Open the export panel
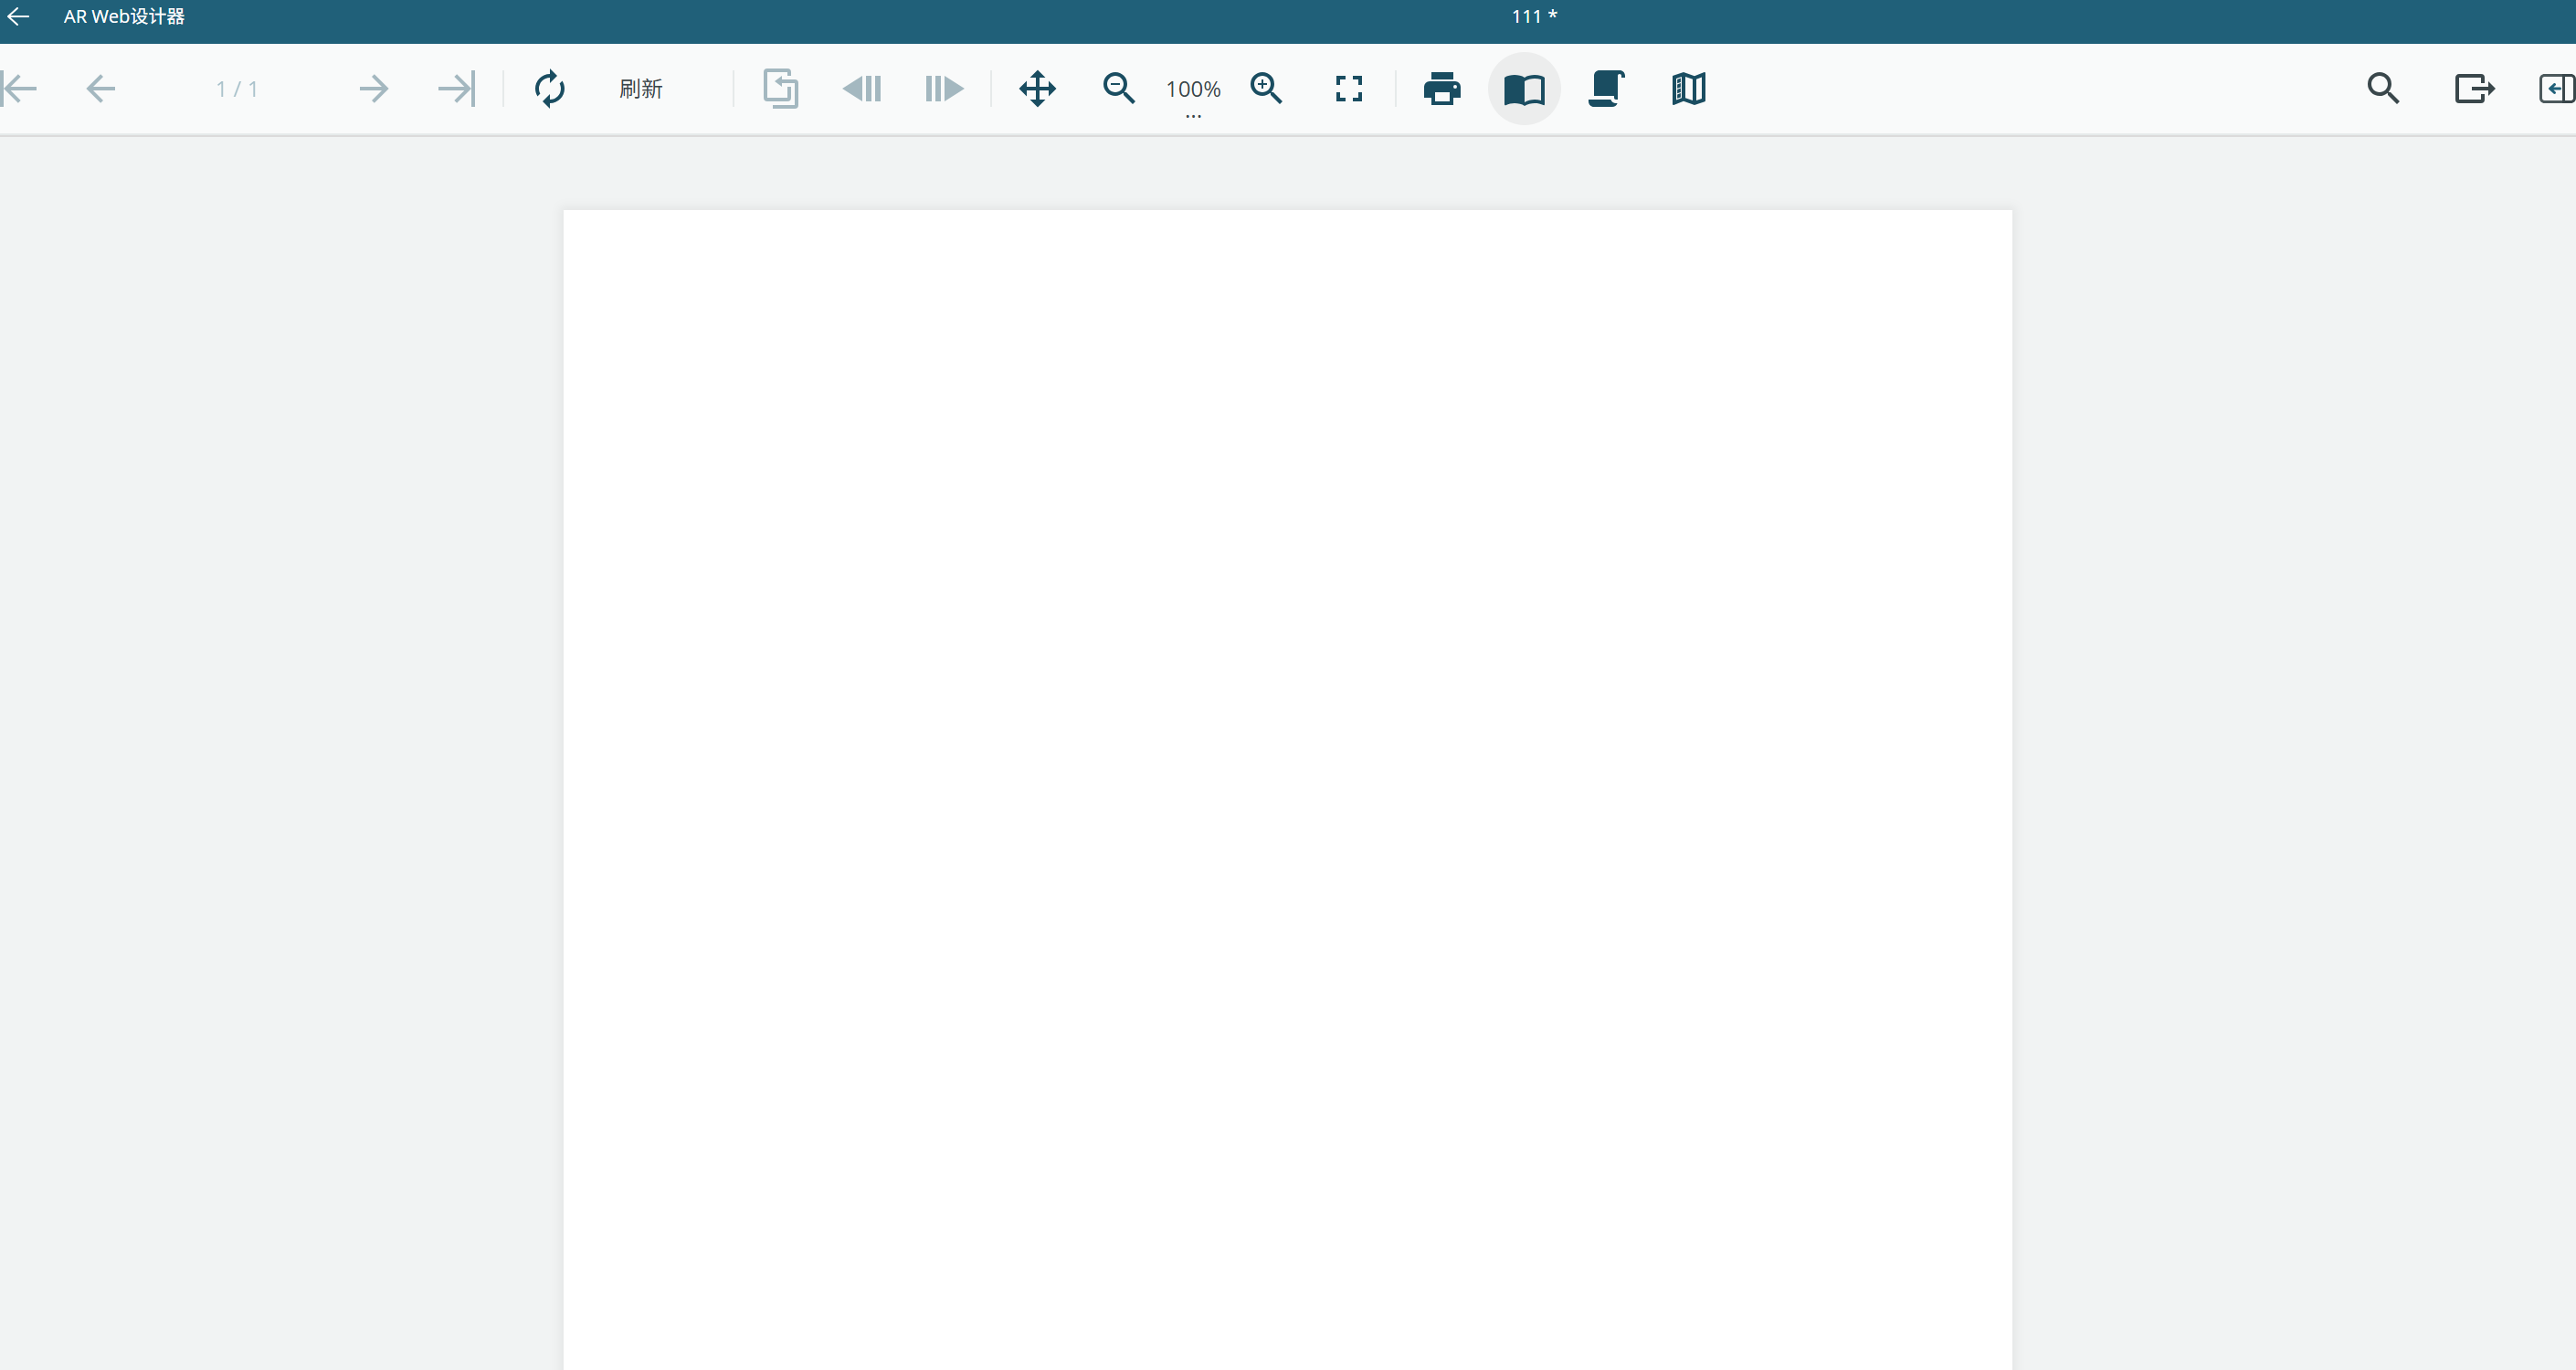The image size is (2576, 1370). (x=2475, y=89)
